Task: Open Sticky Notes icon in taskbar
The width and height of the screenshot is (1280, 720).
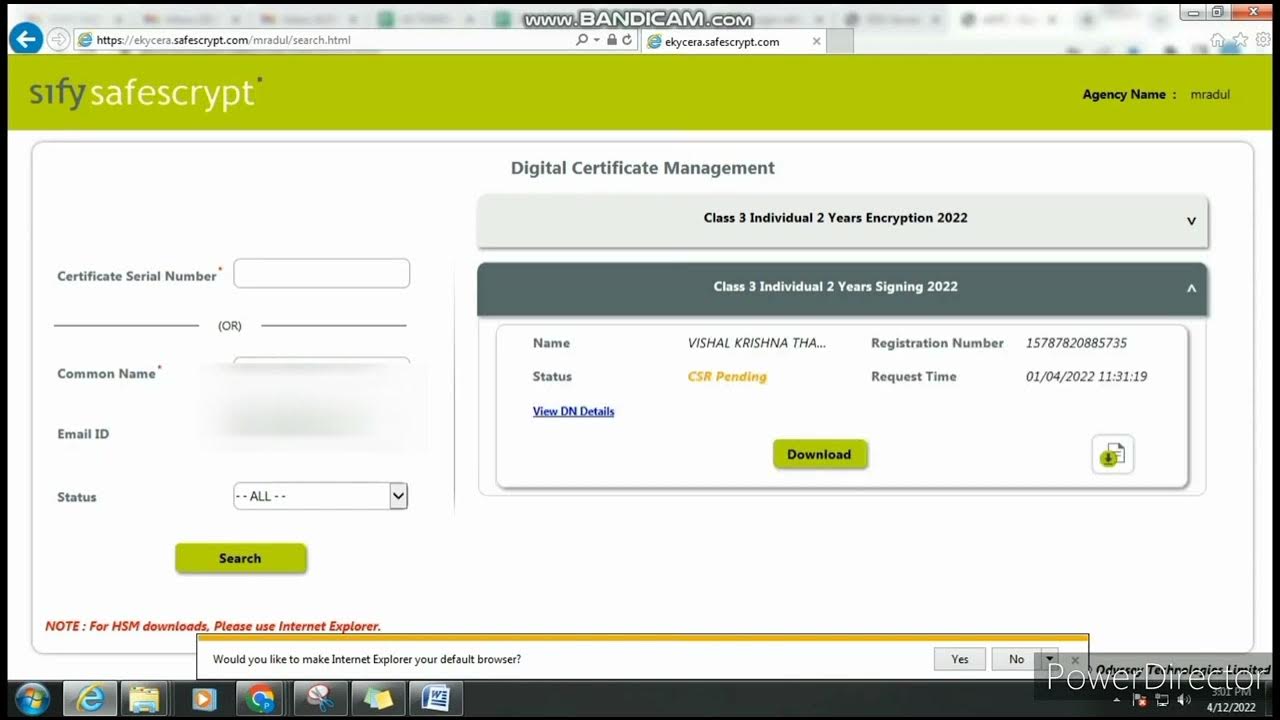Action: coord(378,699)
